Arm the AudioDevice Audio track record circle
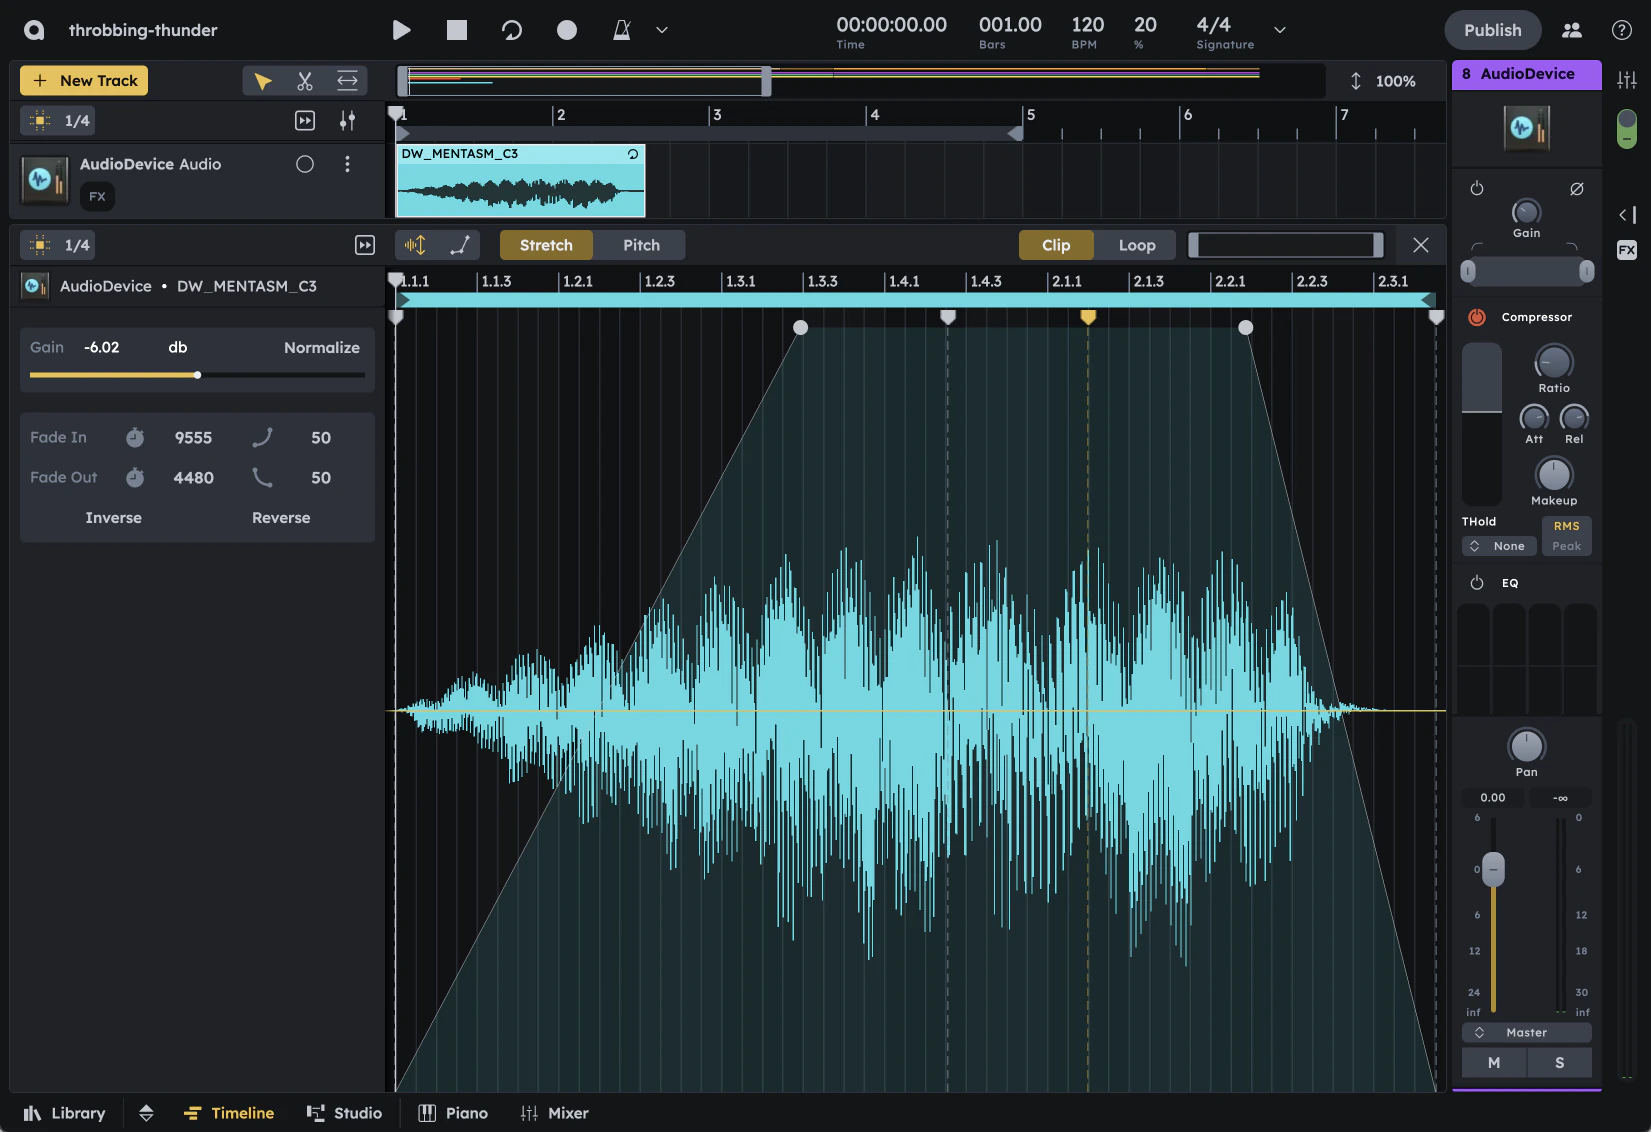 [305, 164]
